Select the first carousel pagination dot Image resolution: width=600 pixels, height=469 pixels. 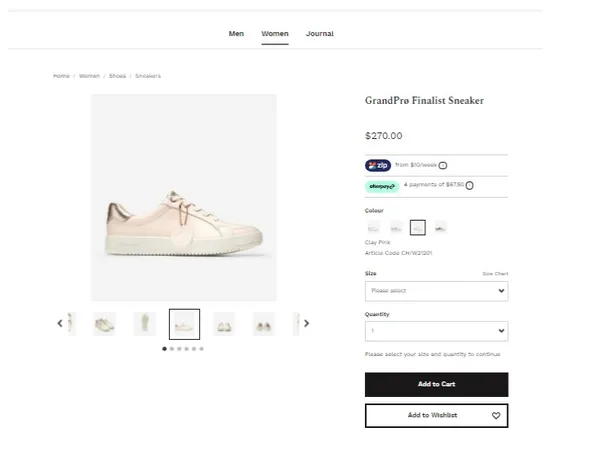click(164, 349)
